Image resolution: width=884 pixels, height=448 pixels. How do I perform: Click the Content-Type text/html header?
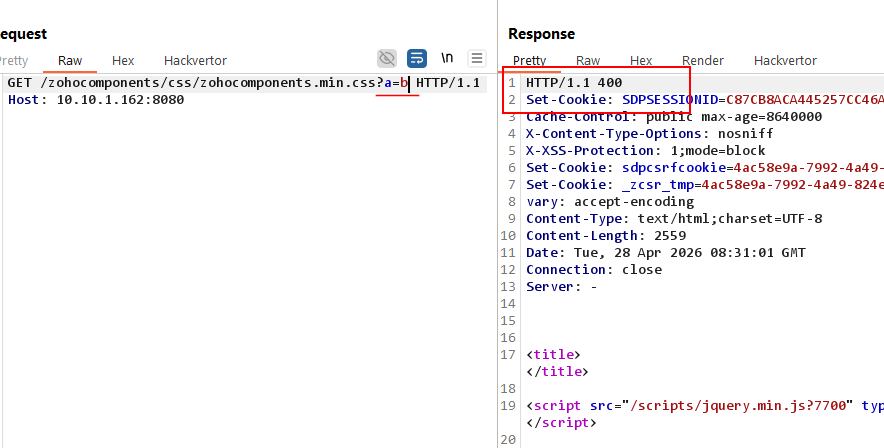(674, 218)
